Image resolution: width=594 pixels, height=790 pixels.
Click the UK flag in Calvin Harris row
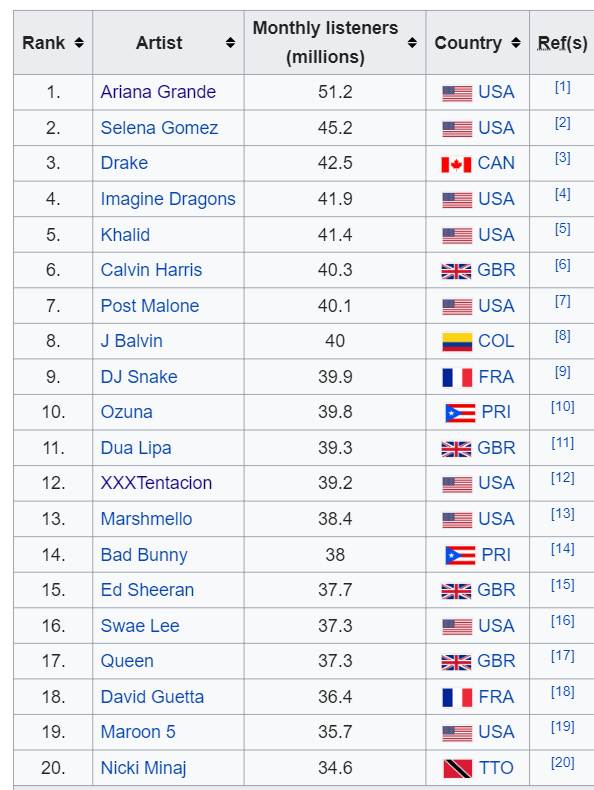(456, 271)
